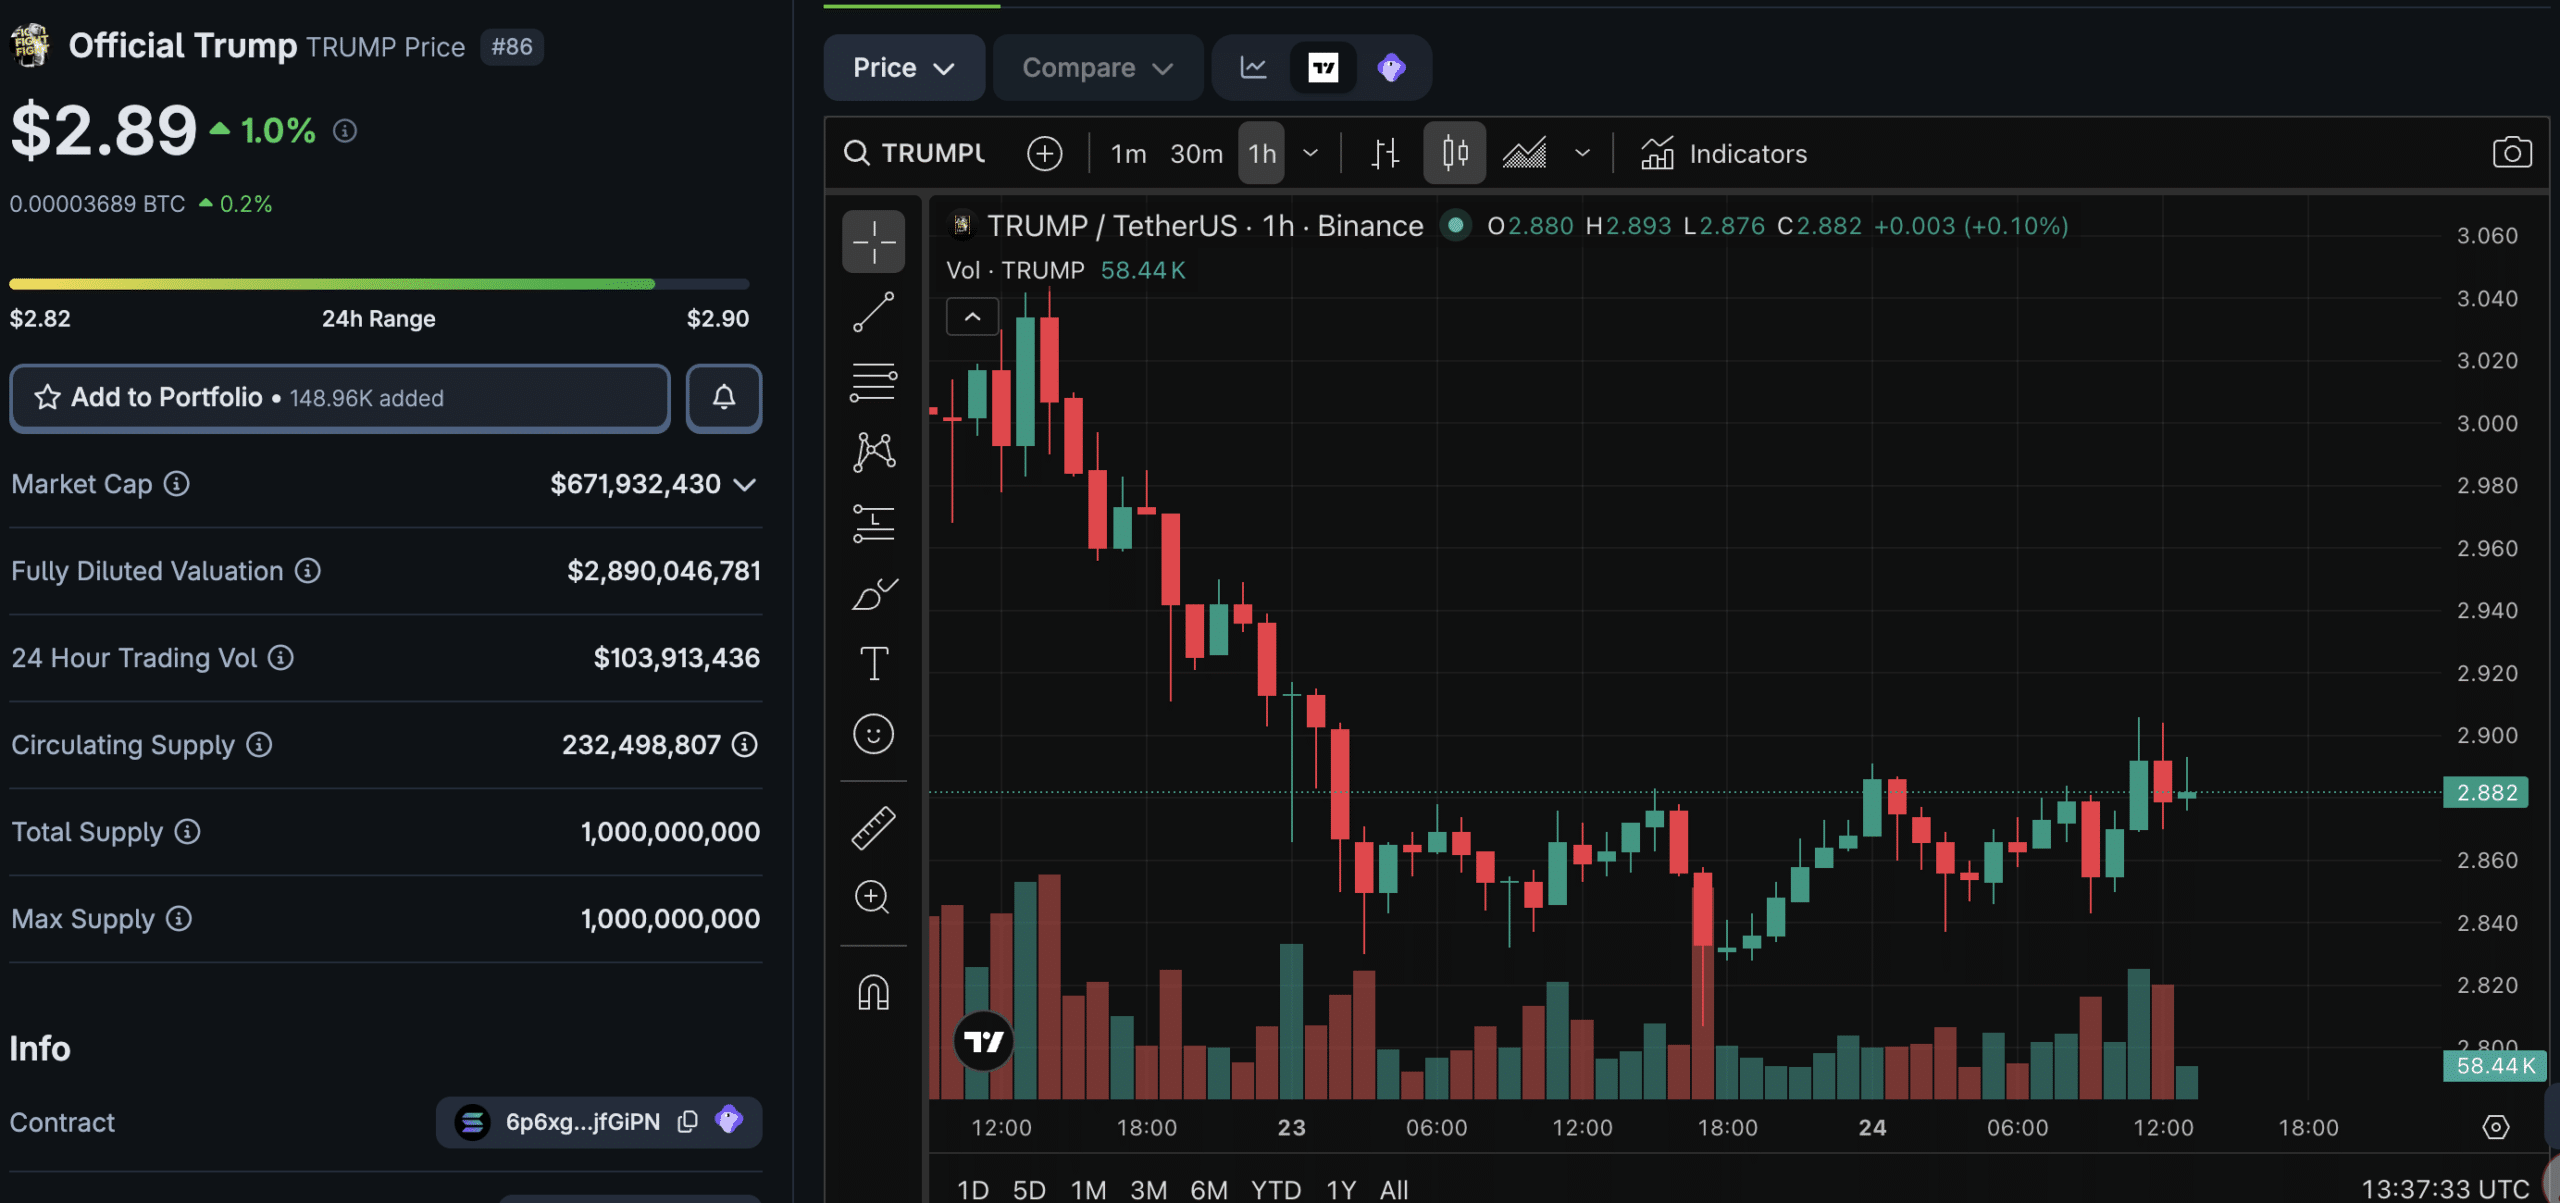Image resolution: width=2560 pixels, height=1203 pixels.
Task: Select the 1D timeframe tab
Action: coord(971,1190)
